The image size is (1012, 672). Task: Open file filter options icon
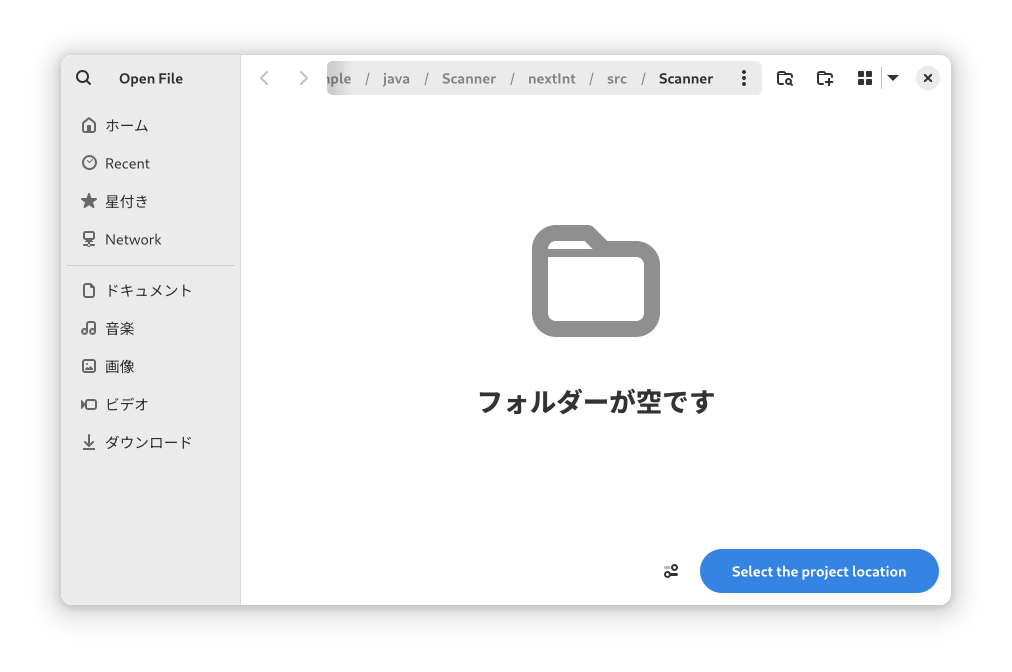(x=671, y=571)
